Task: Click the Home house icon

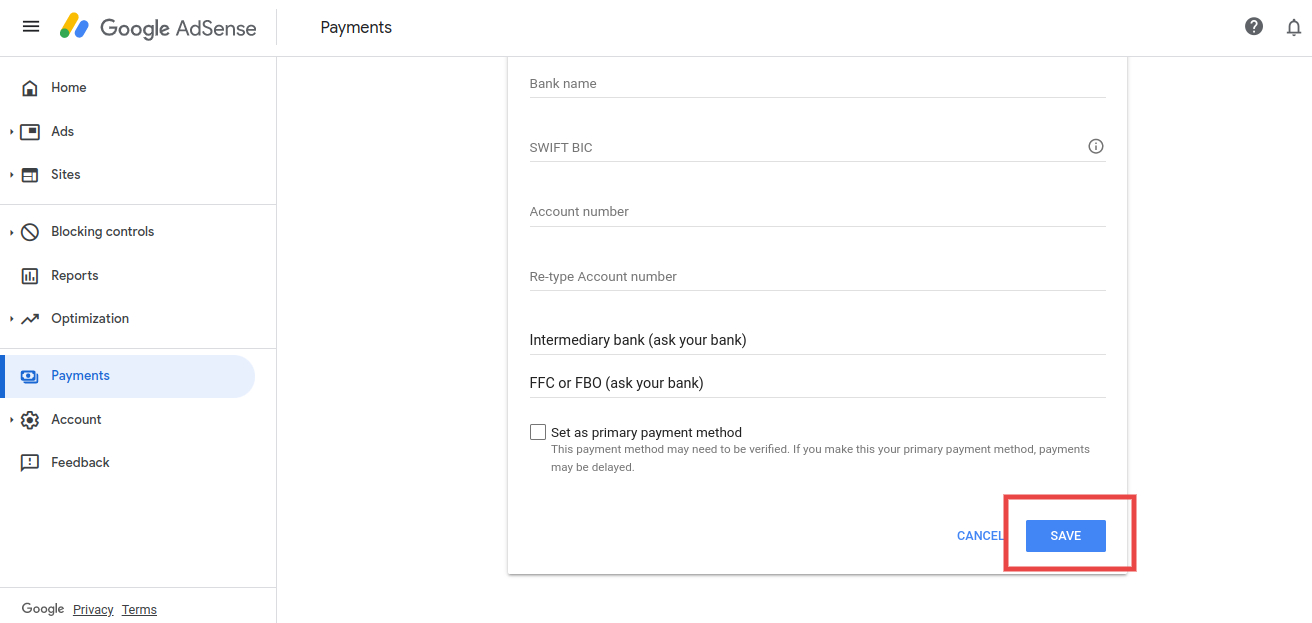Action: (x=30, y=88)
